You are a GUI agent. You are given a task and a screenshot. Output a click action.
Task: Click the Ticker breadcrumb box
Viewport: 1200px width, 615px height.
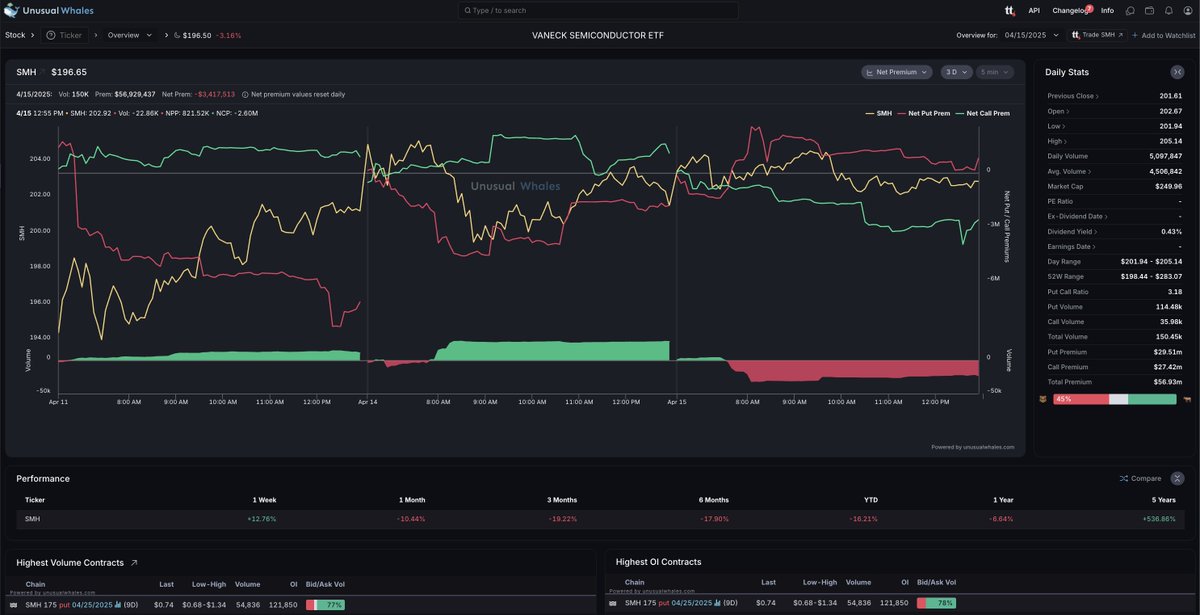point(65,35)
